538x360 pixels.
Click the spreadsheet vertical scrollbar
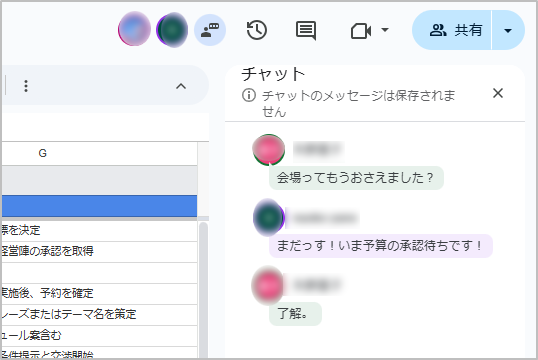point(203,290)
